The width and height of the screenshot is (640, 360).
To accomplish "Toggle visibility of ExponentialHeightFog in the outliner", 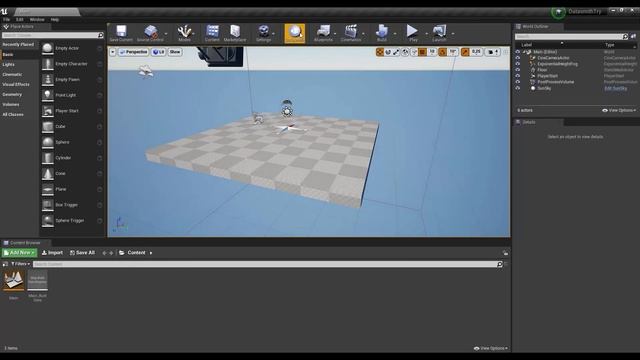I will [x=518, y=64].
